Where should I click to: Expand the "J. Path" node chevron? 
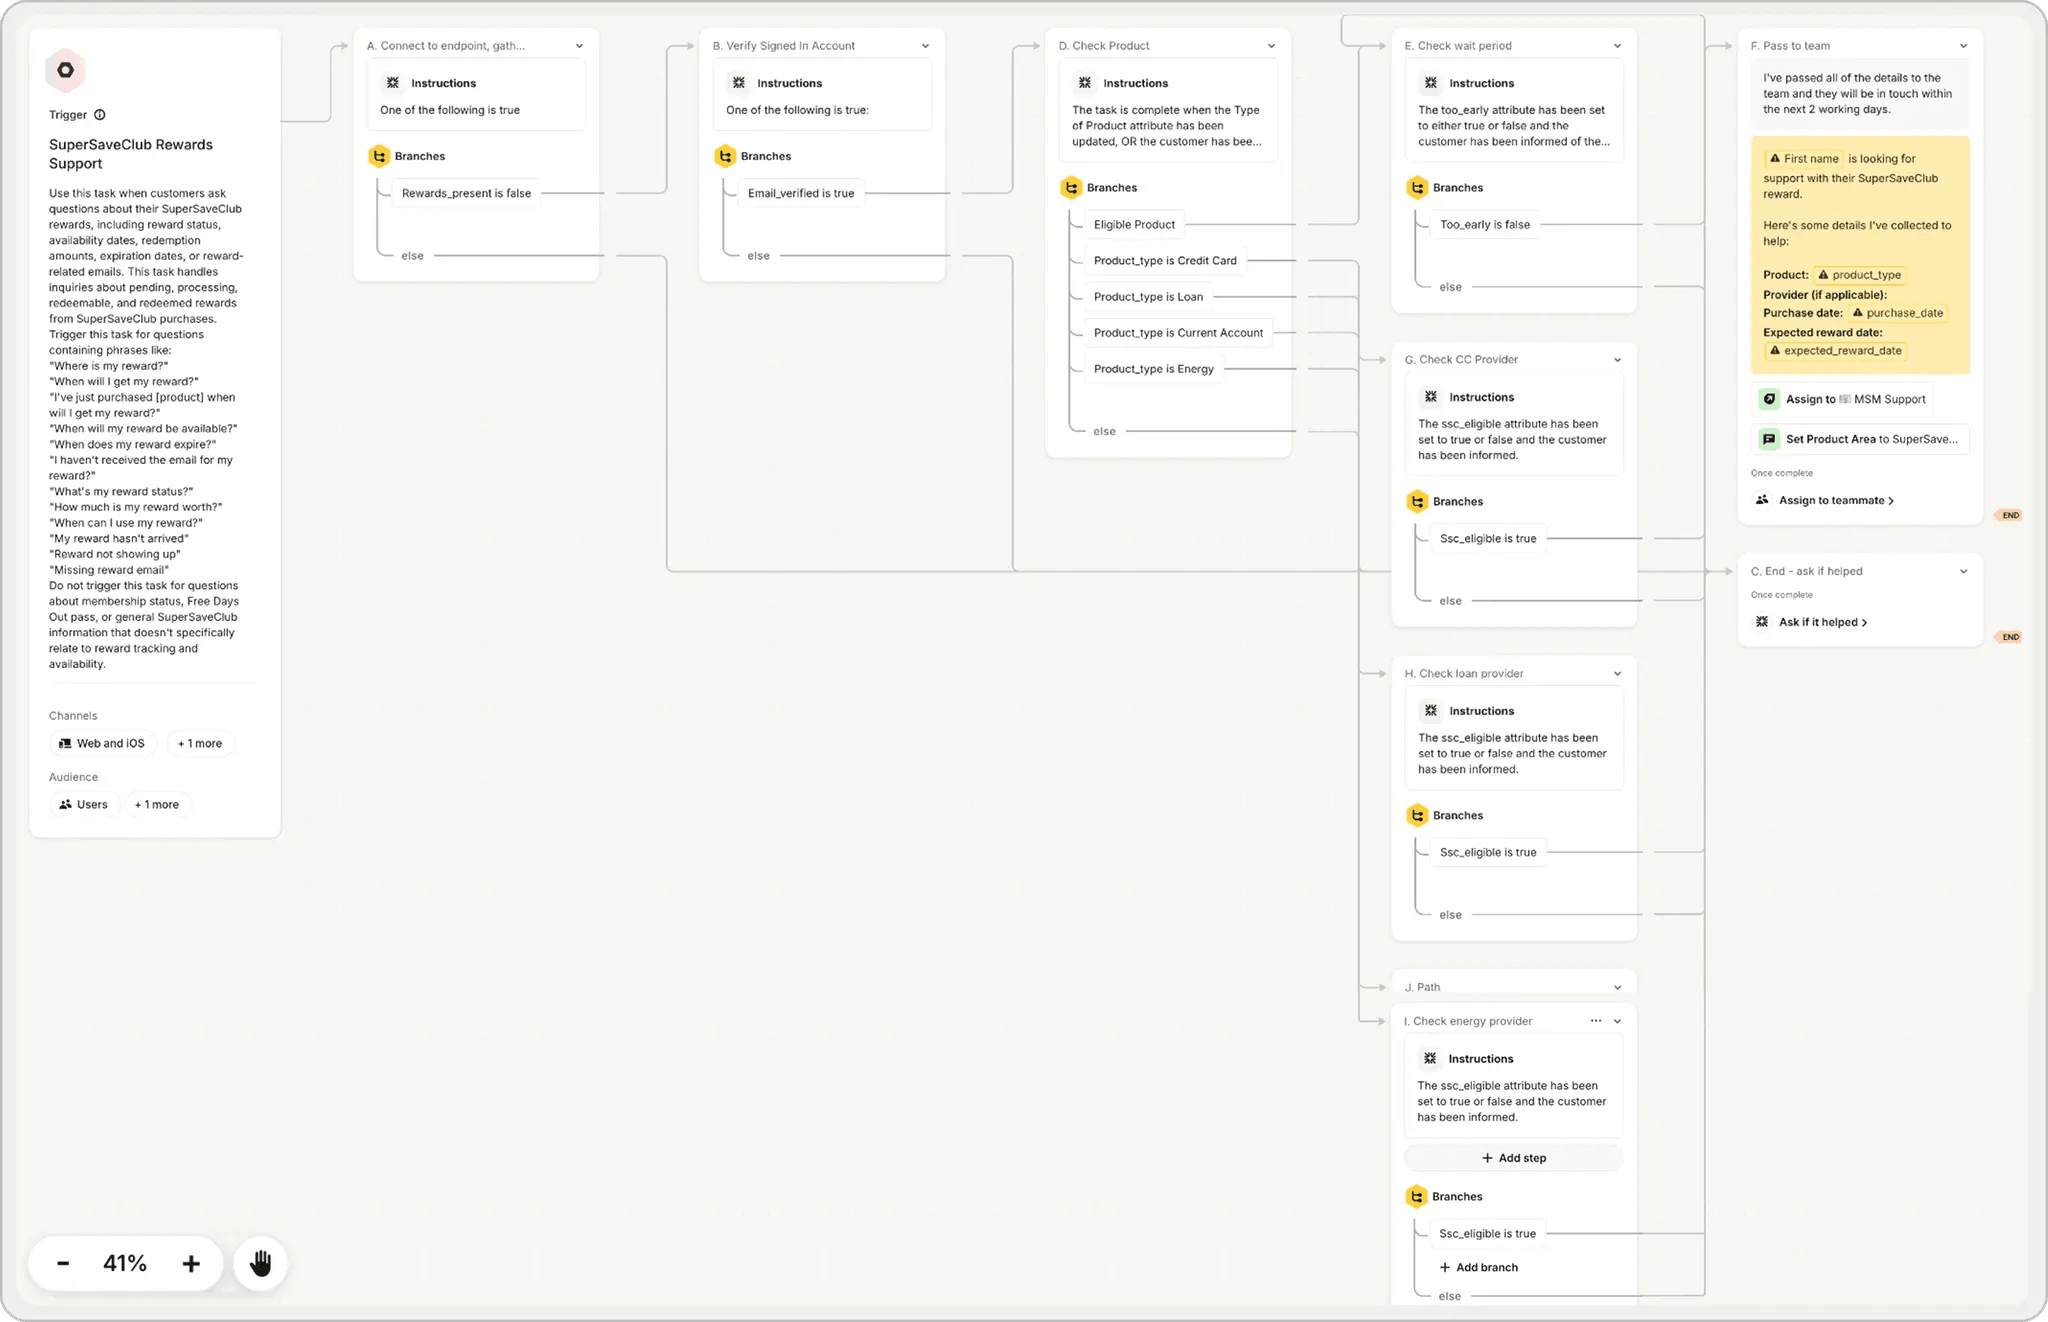pyautogui.click(x=1617, y=987)
